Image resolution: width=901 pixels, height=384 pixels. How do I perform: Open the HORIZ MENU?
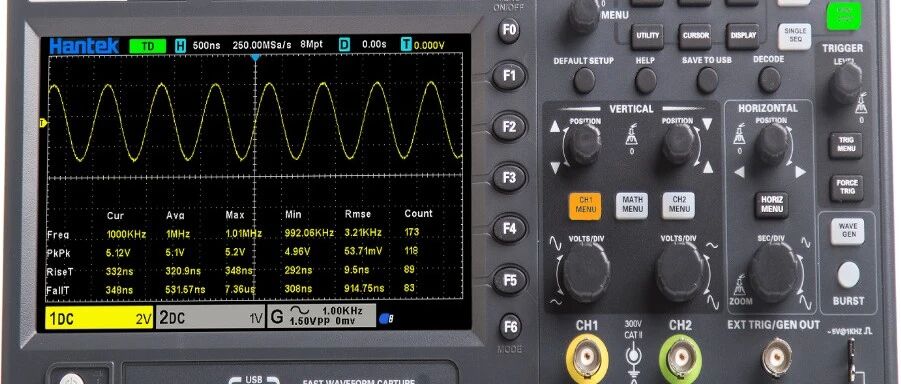pos(771,206)
